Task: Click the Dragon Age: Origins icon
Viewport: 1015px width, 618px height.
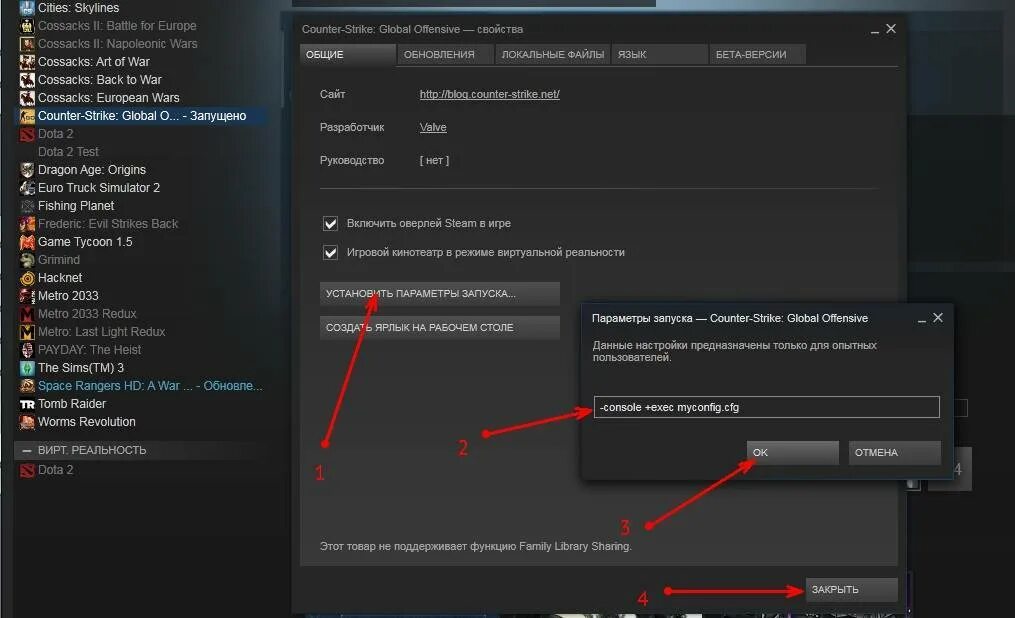Action: click(27, 170)
